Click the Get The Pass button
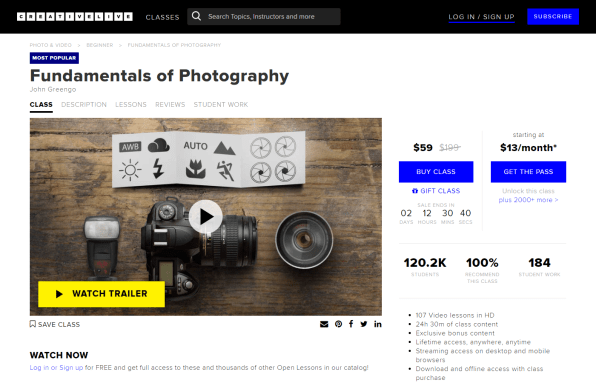Image resolution: width=596 pixels, height=383 pixels. pos(528,172)
